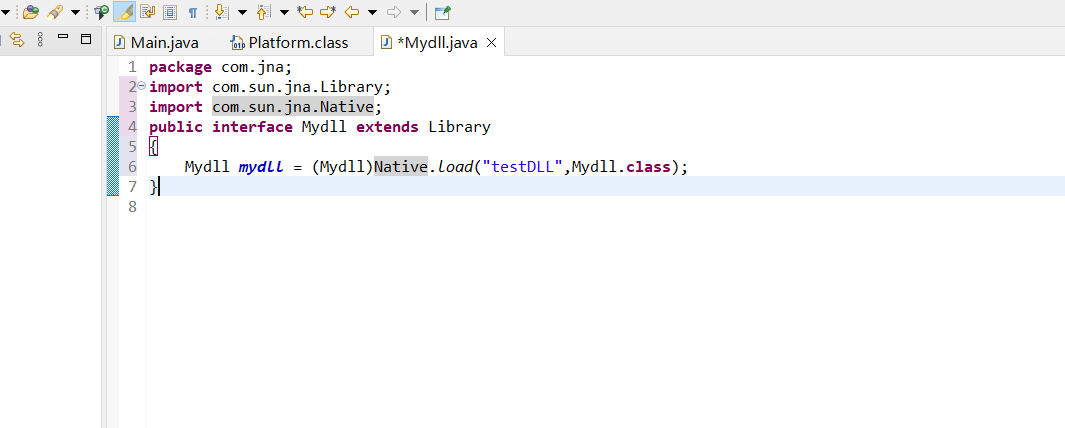Click the 'Library' type on line 4
The image size is (1065, 428).
coord(459,127)
